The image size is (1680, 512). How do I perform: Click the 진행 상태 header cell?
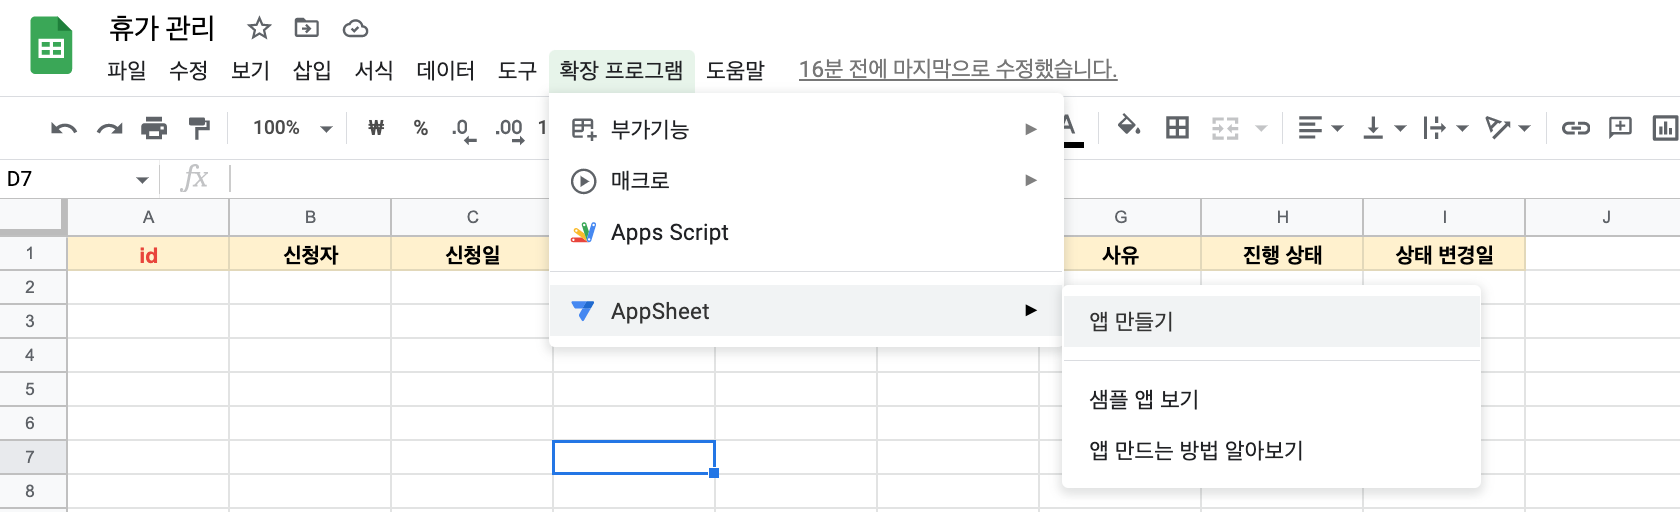coord(1283,255)
